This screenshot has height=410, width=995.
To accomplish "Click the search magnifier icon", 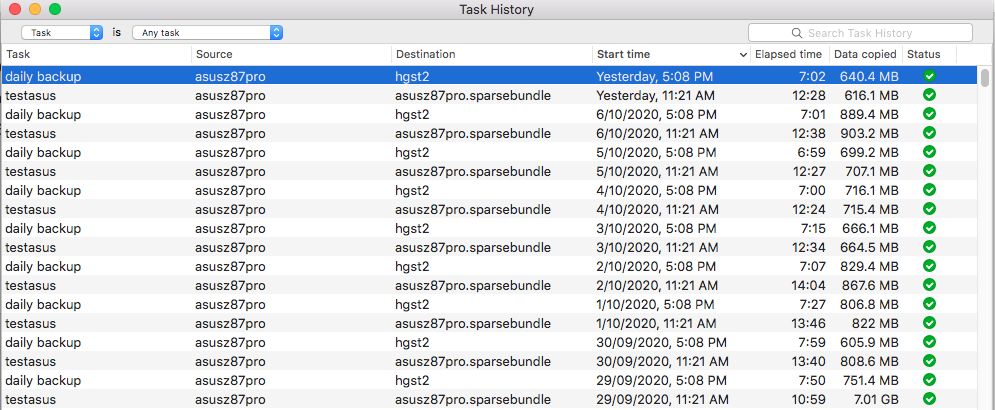I will point(797,33).
